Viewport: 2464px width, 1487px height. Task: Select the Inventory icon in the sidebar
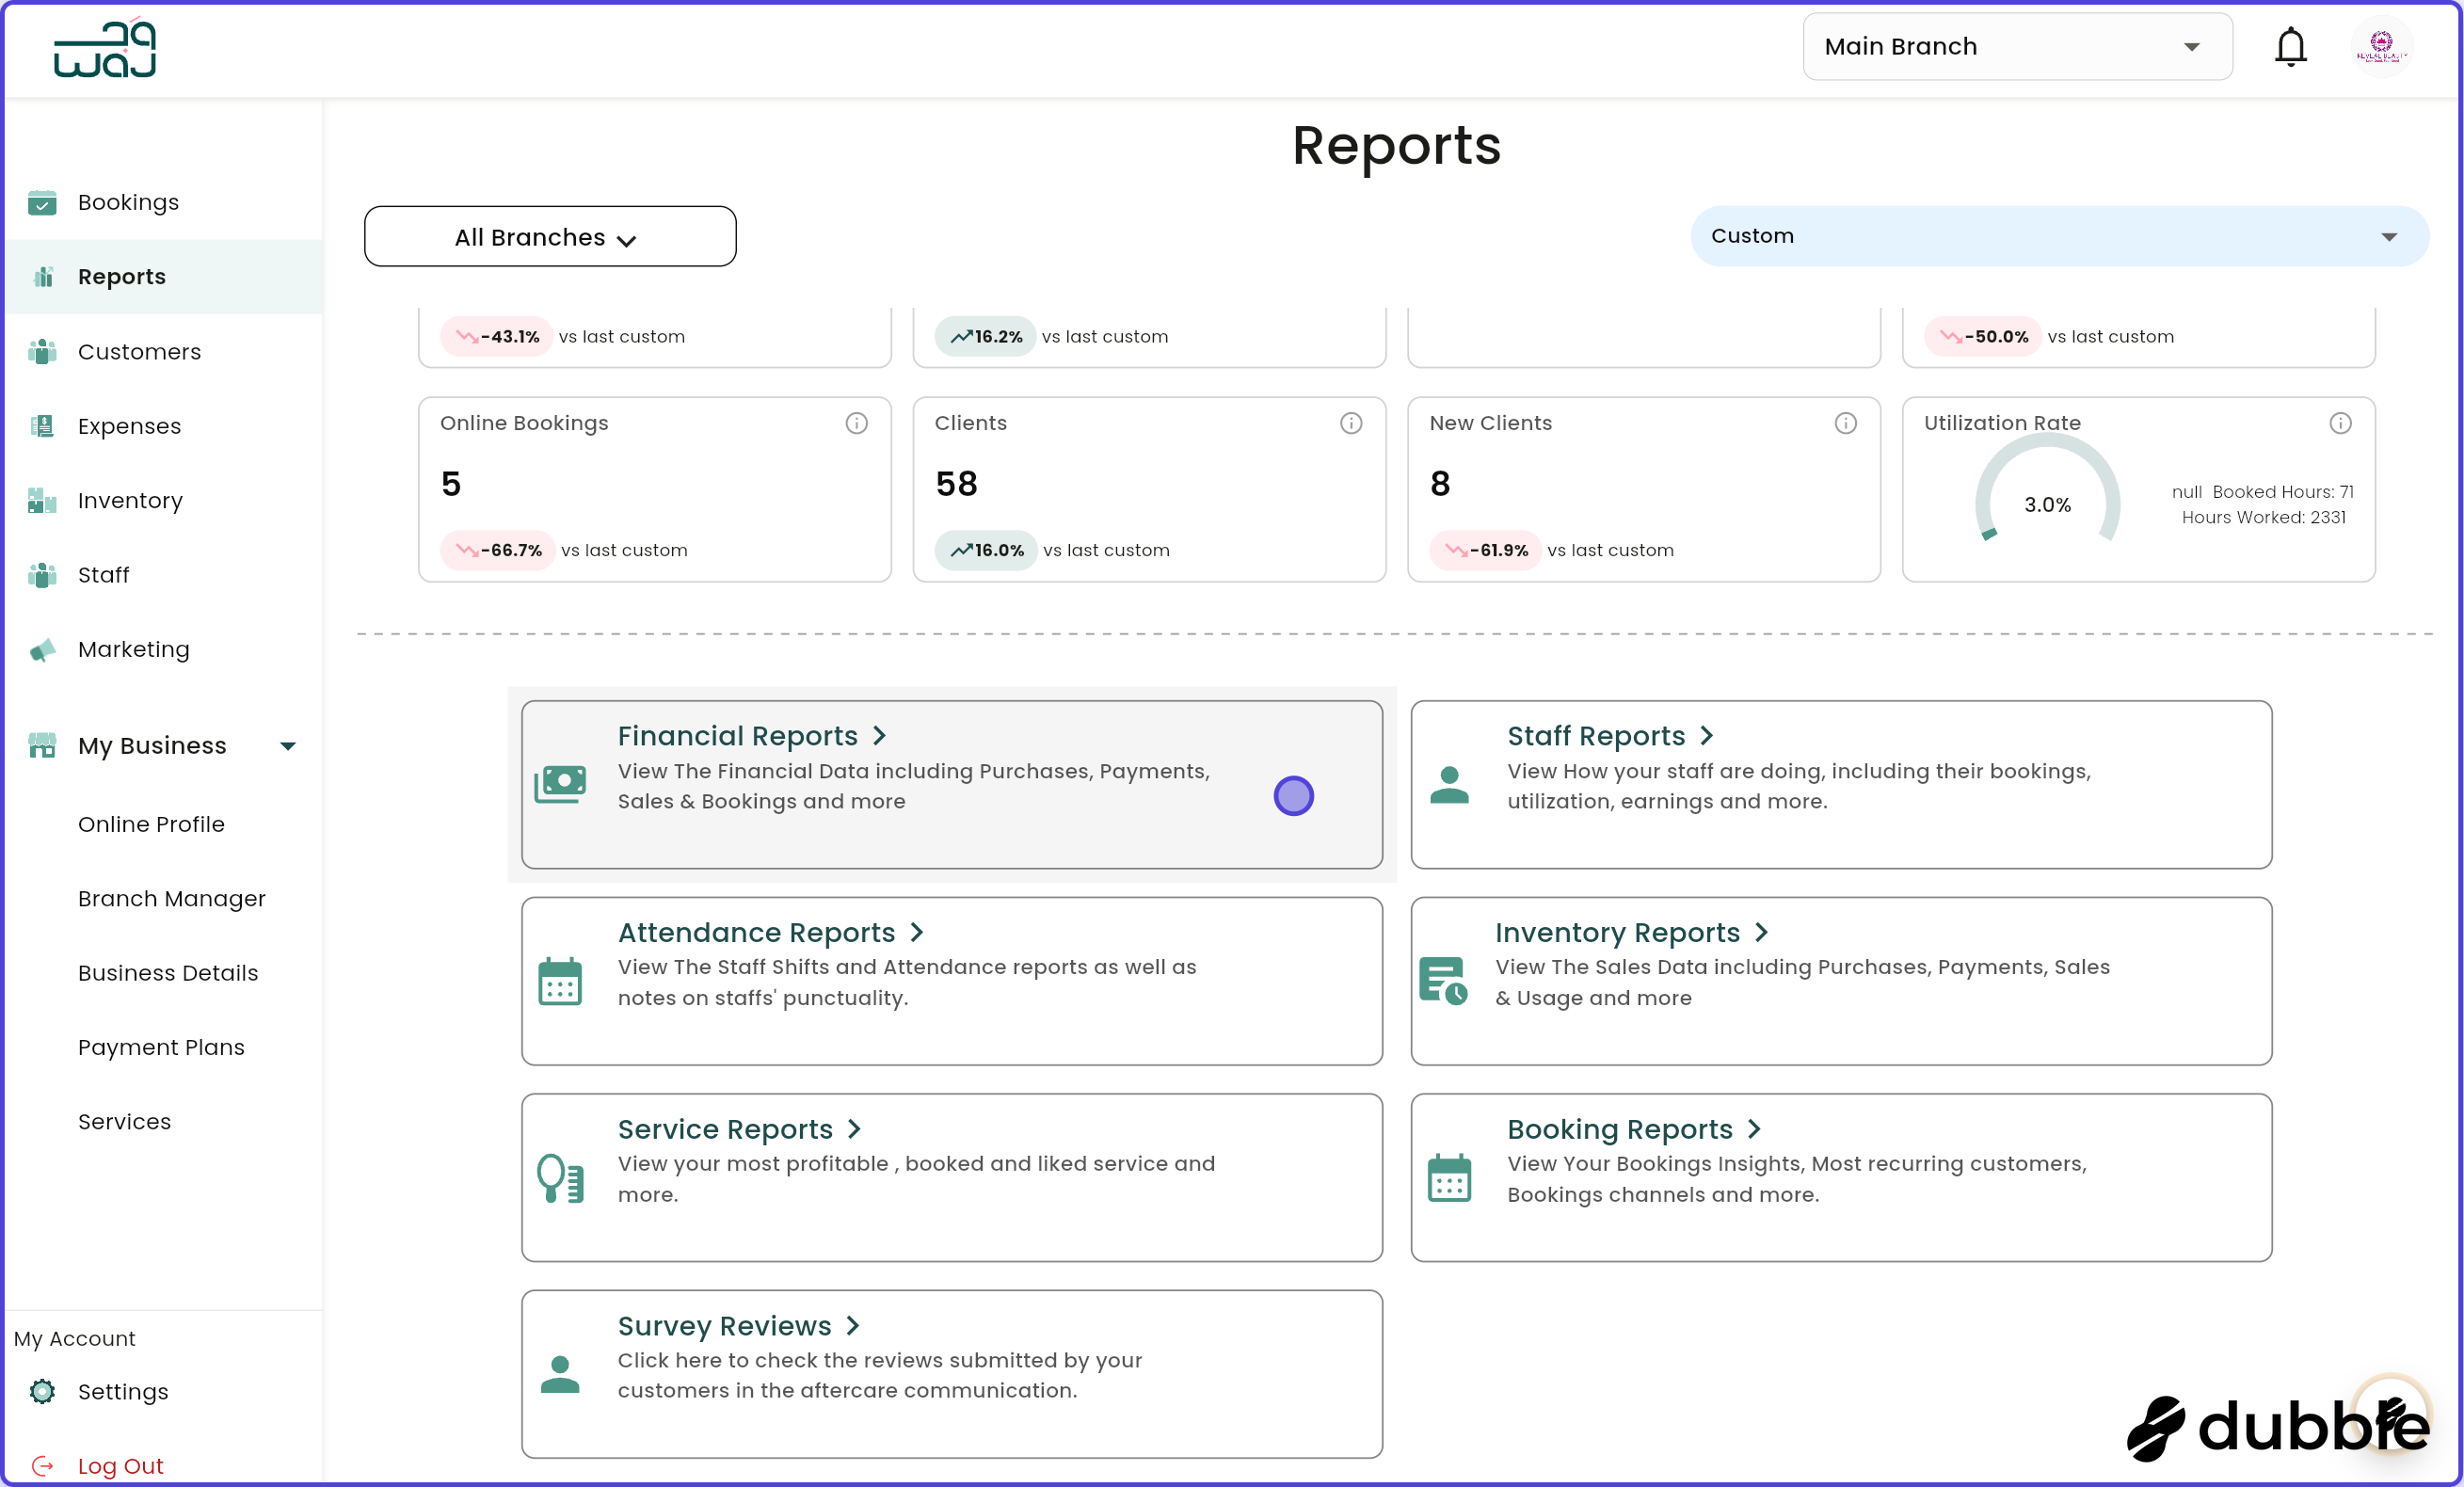[42, 500]
